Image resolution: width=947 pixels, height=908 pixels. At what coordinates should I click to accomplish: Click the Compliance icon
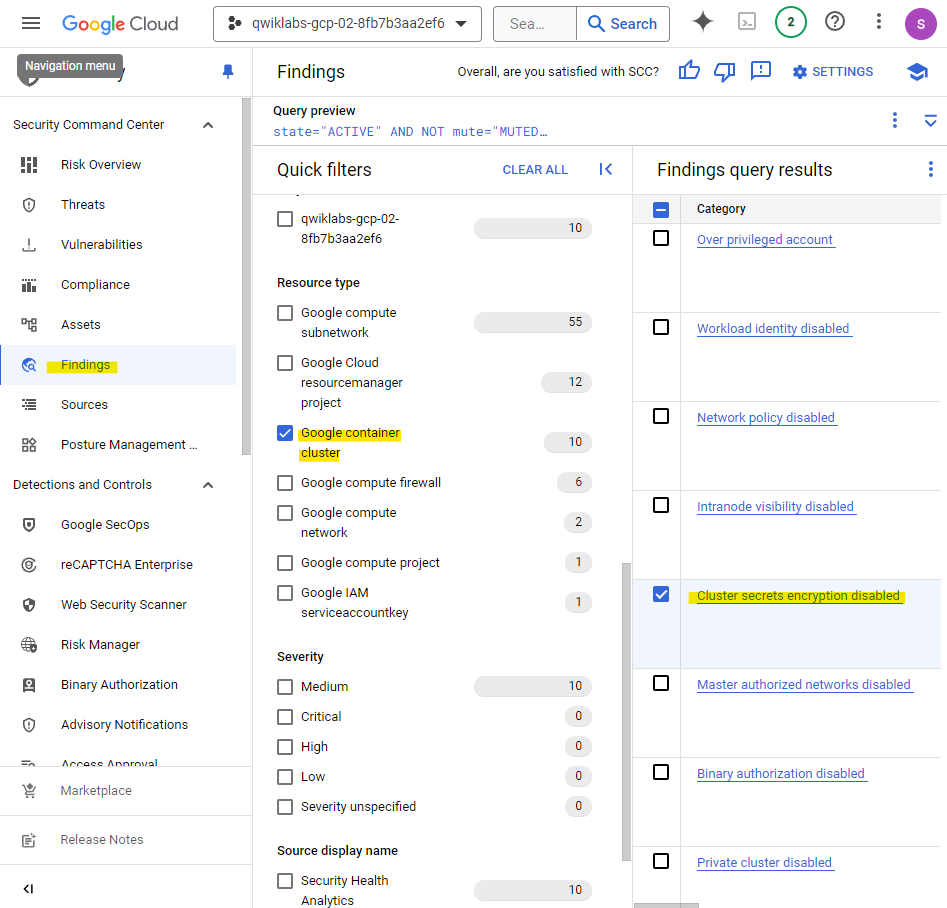point(29,285)
